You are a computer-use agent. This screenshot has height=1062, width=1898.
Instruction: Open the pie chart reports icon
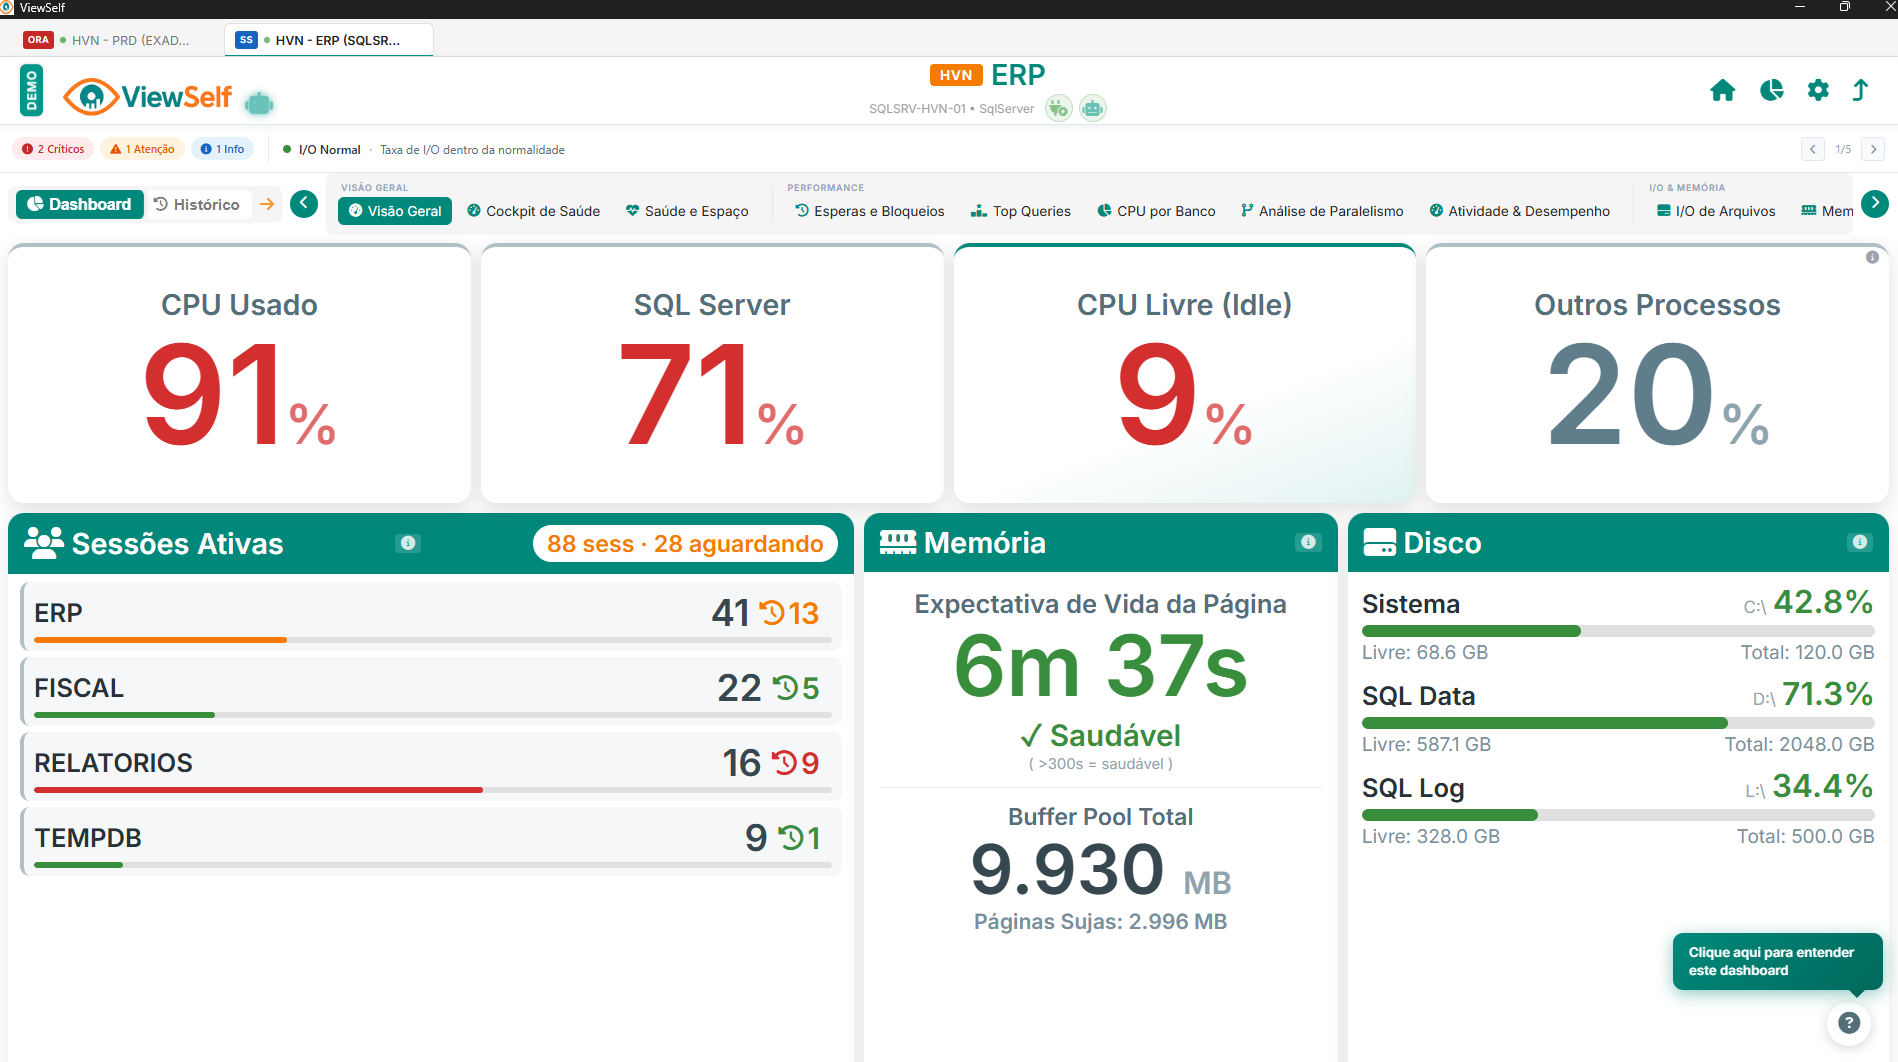point(1771,91)
